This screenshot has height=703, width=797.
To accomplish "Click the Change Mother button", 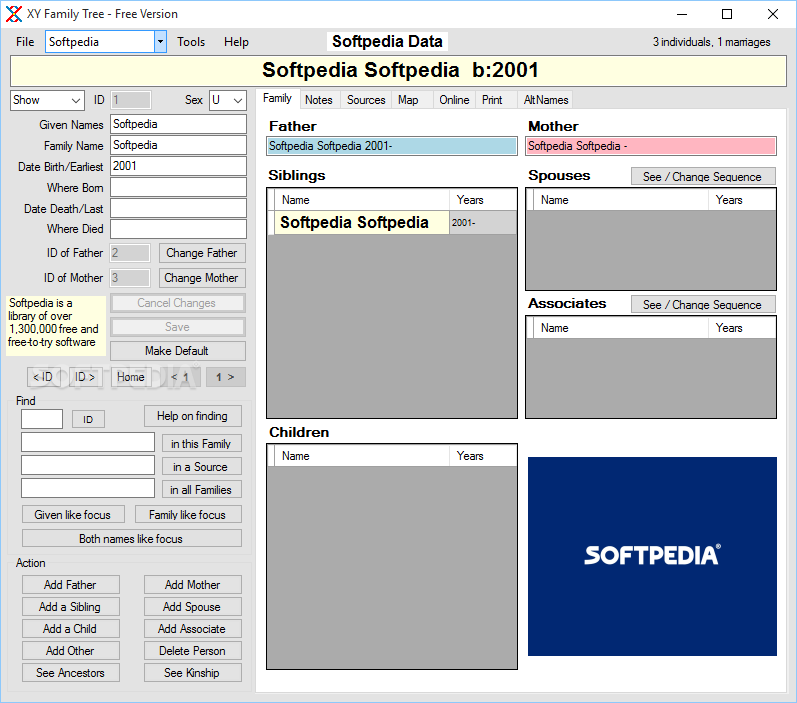I will point(202,278).
